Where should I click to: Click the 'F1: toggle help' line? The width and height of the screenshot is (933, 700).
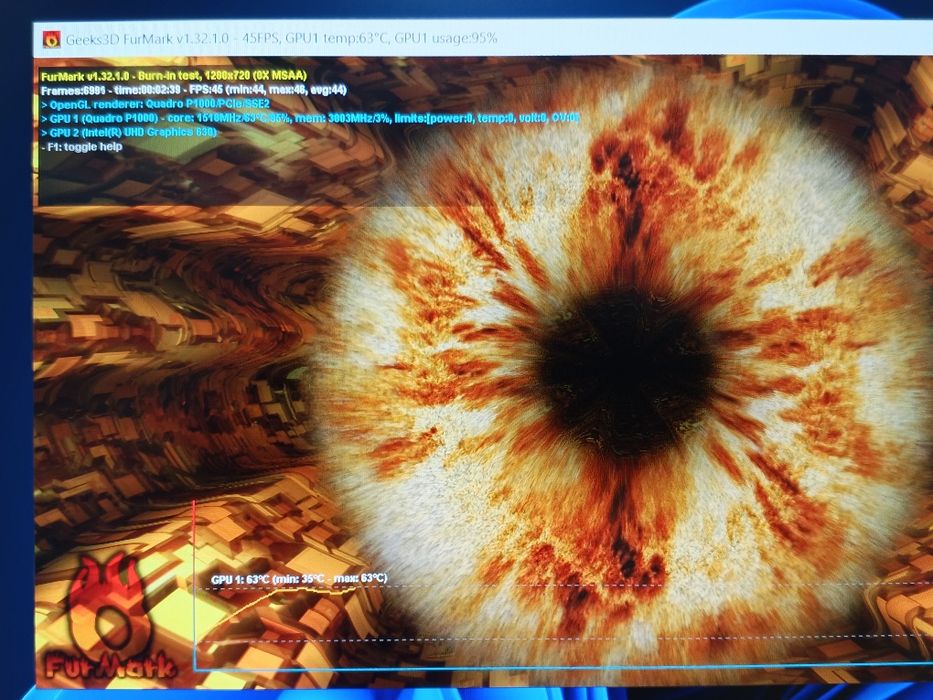point(82,146)
